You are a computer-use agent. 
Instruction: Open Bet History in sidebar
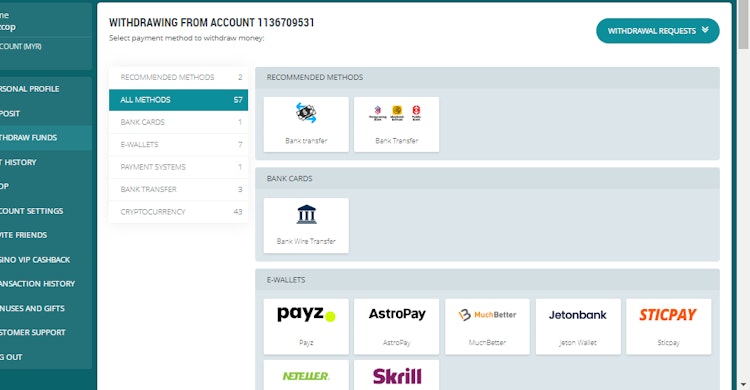(x=46, y=162)
